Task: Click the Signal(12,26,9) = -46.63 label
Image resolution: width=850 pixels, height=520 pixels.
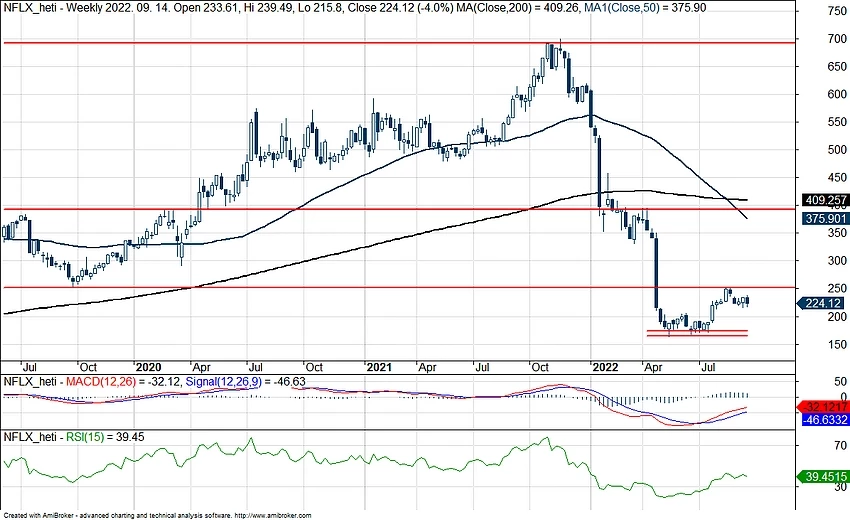Action: click(246, 382)
